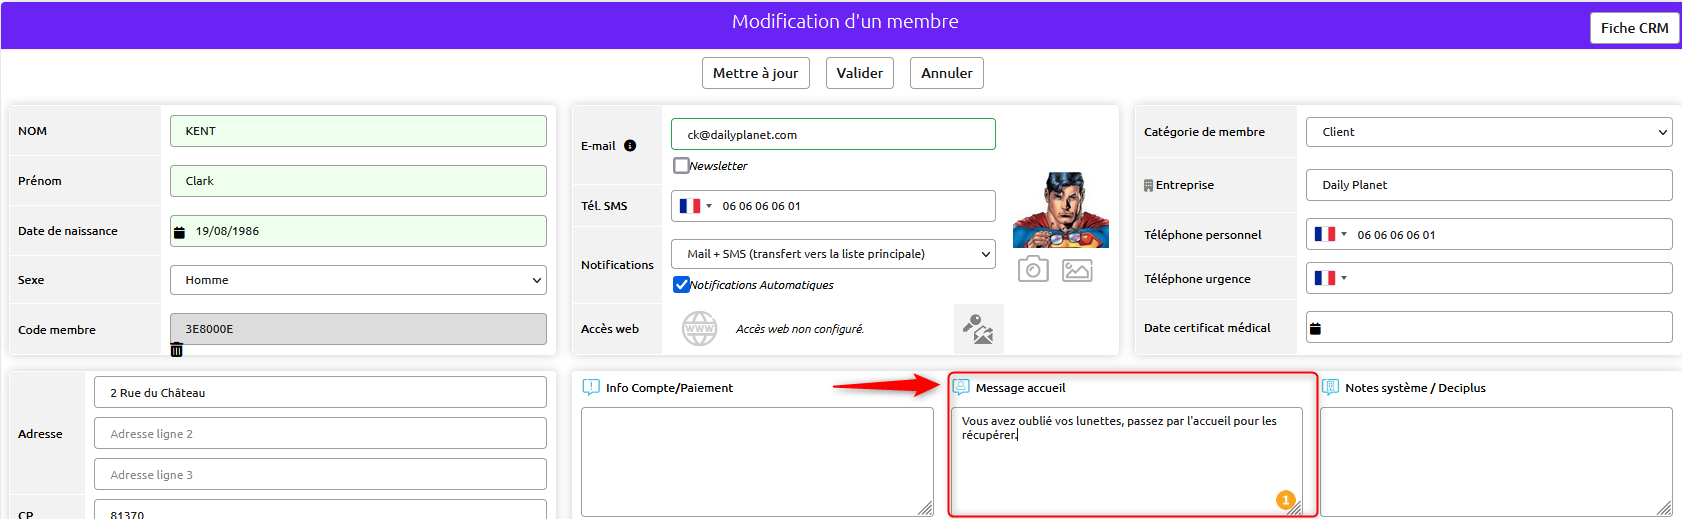The image size is (1682, 519).
Task: Click the orange notification badge in Message accueil
Action: coord(1286,499)
